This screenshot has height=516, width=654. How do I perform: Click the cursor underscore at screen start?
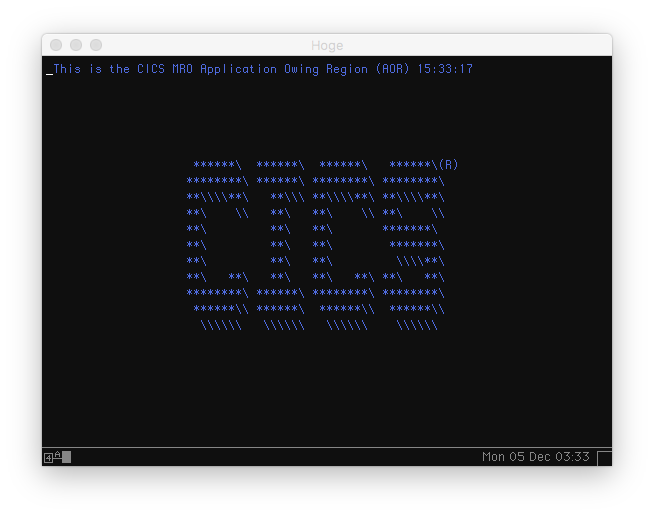pyautogui.click(x=50, y=74)
